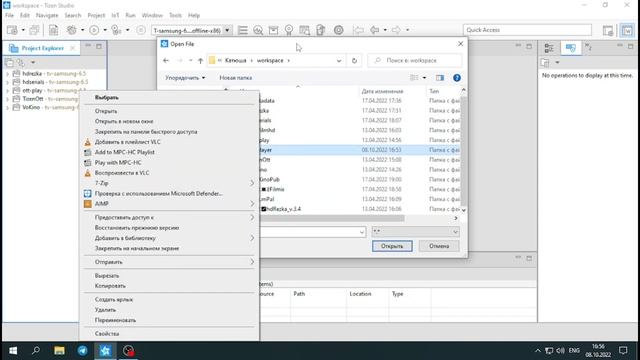
Task: Click the magnifier monitor toolbar icon
Action: point(258,30)
